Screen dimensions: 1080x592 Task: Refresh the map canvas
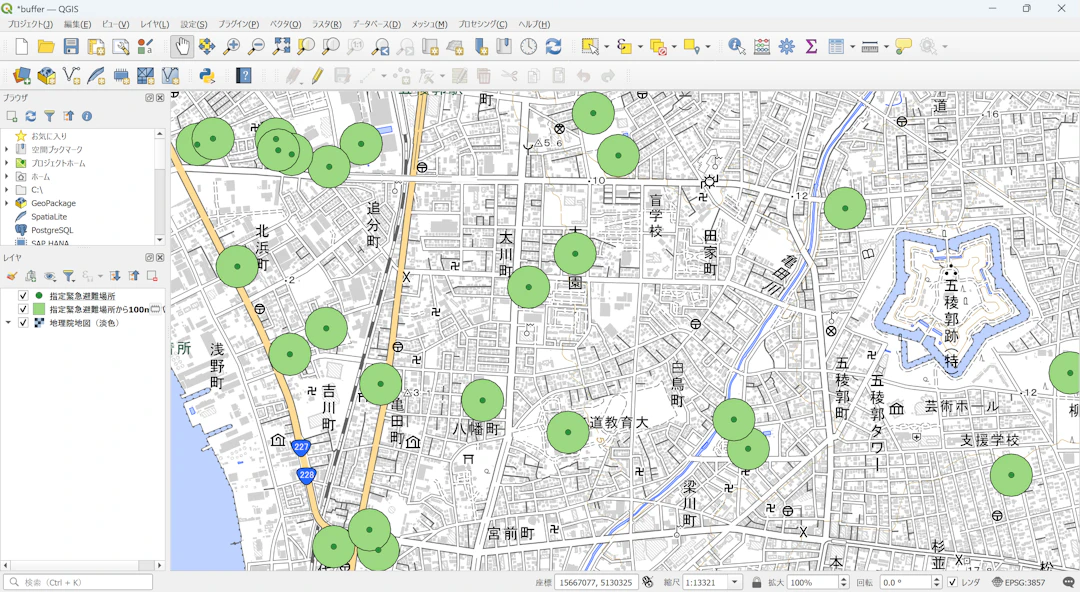tap(553, 46)
